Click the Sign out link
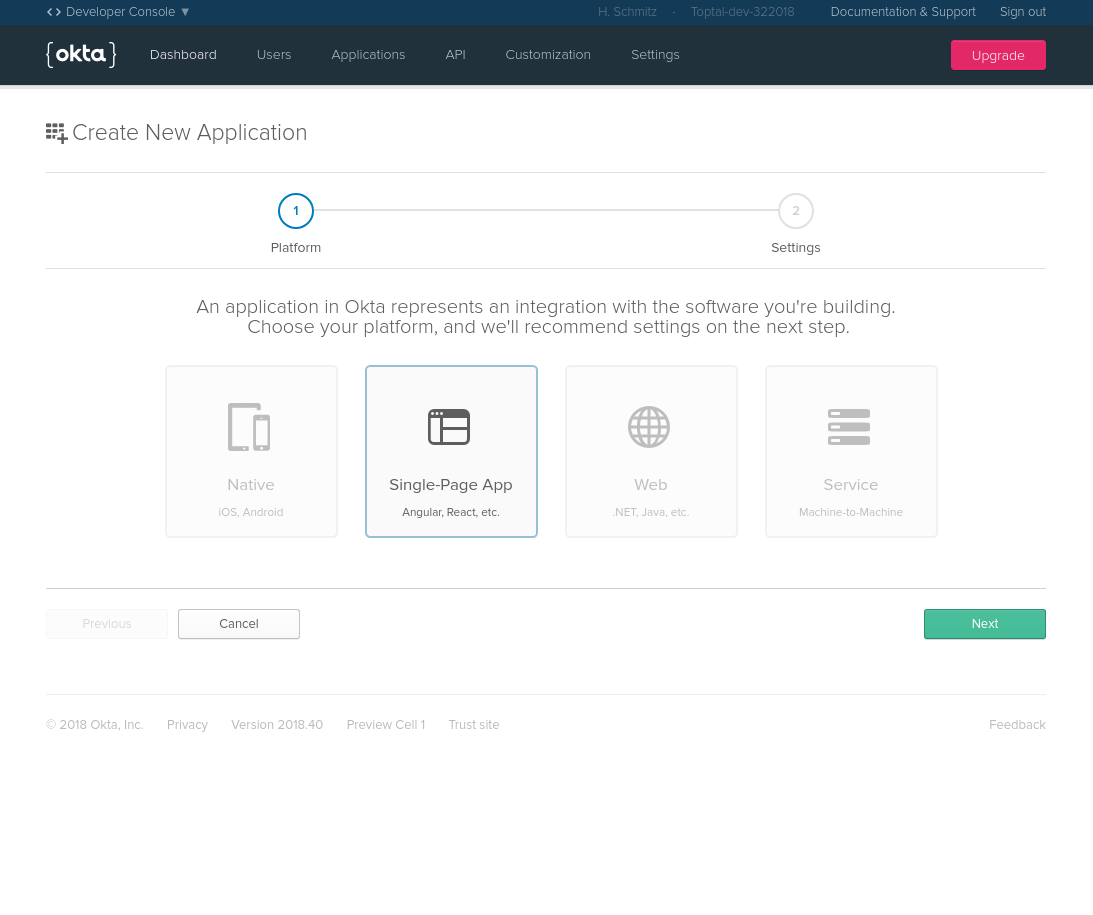The width and height of the screenshot is (1093, 915). coord(1023,12)
